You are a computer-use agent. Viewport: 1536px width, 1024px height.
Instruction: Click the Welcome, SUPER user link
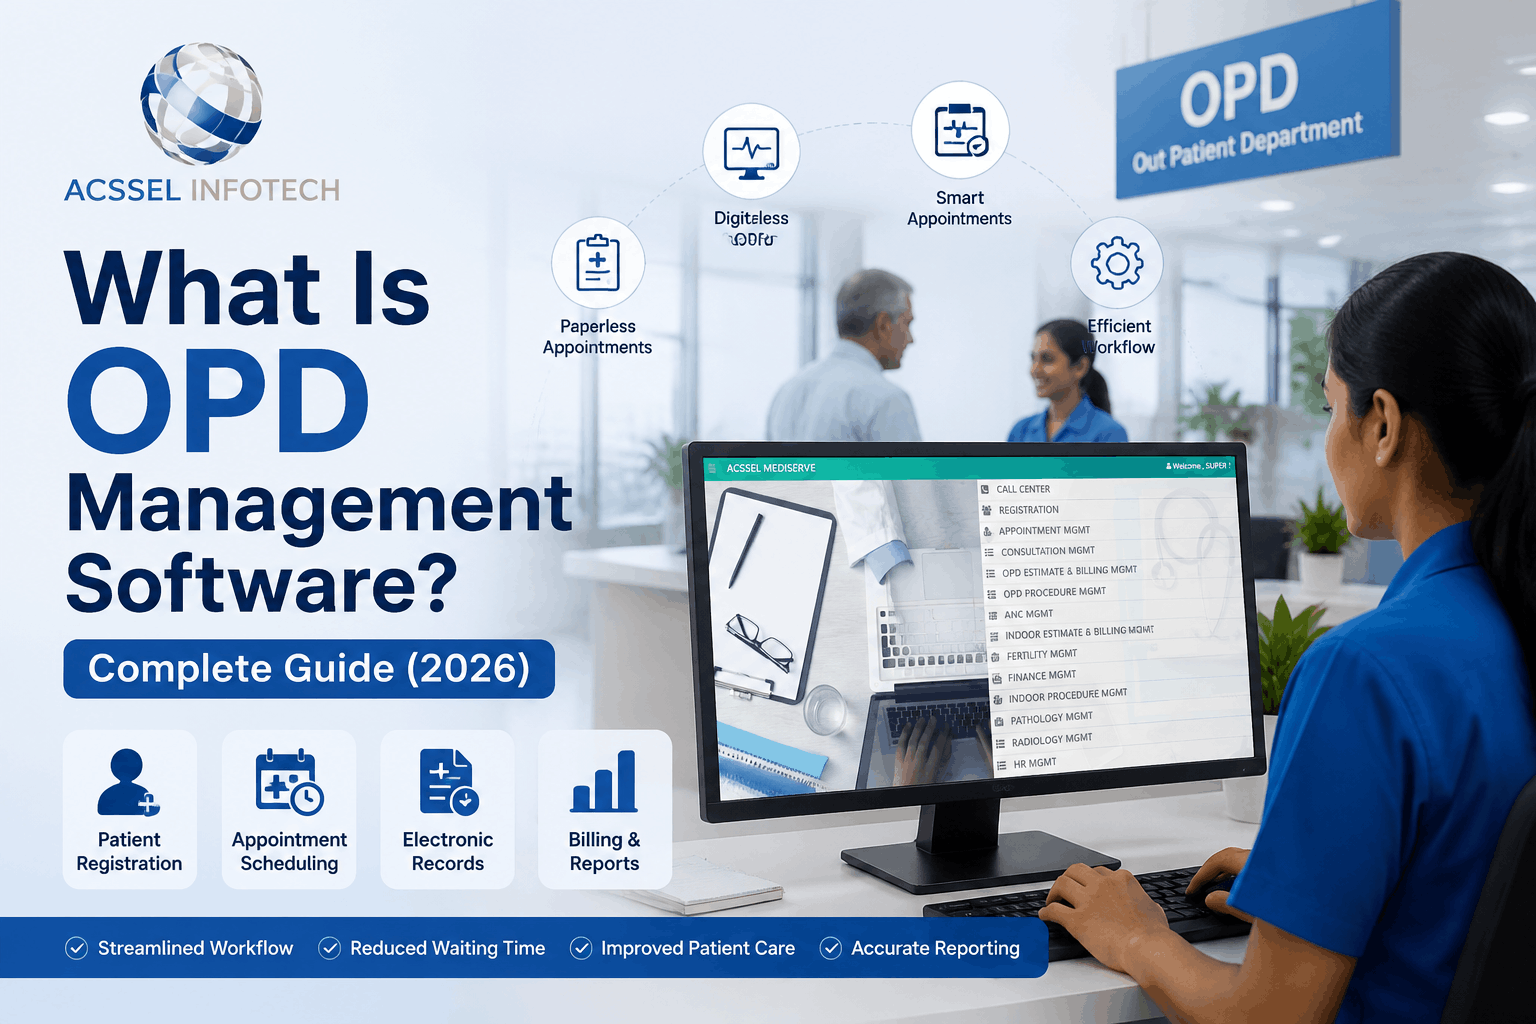pos(1197,466)
